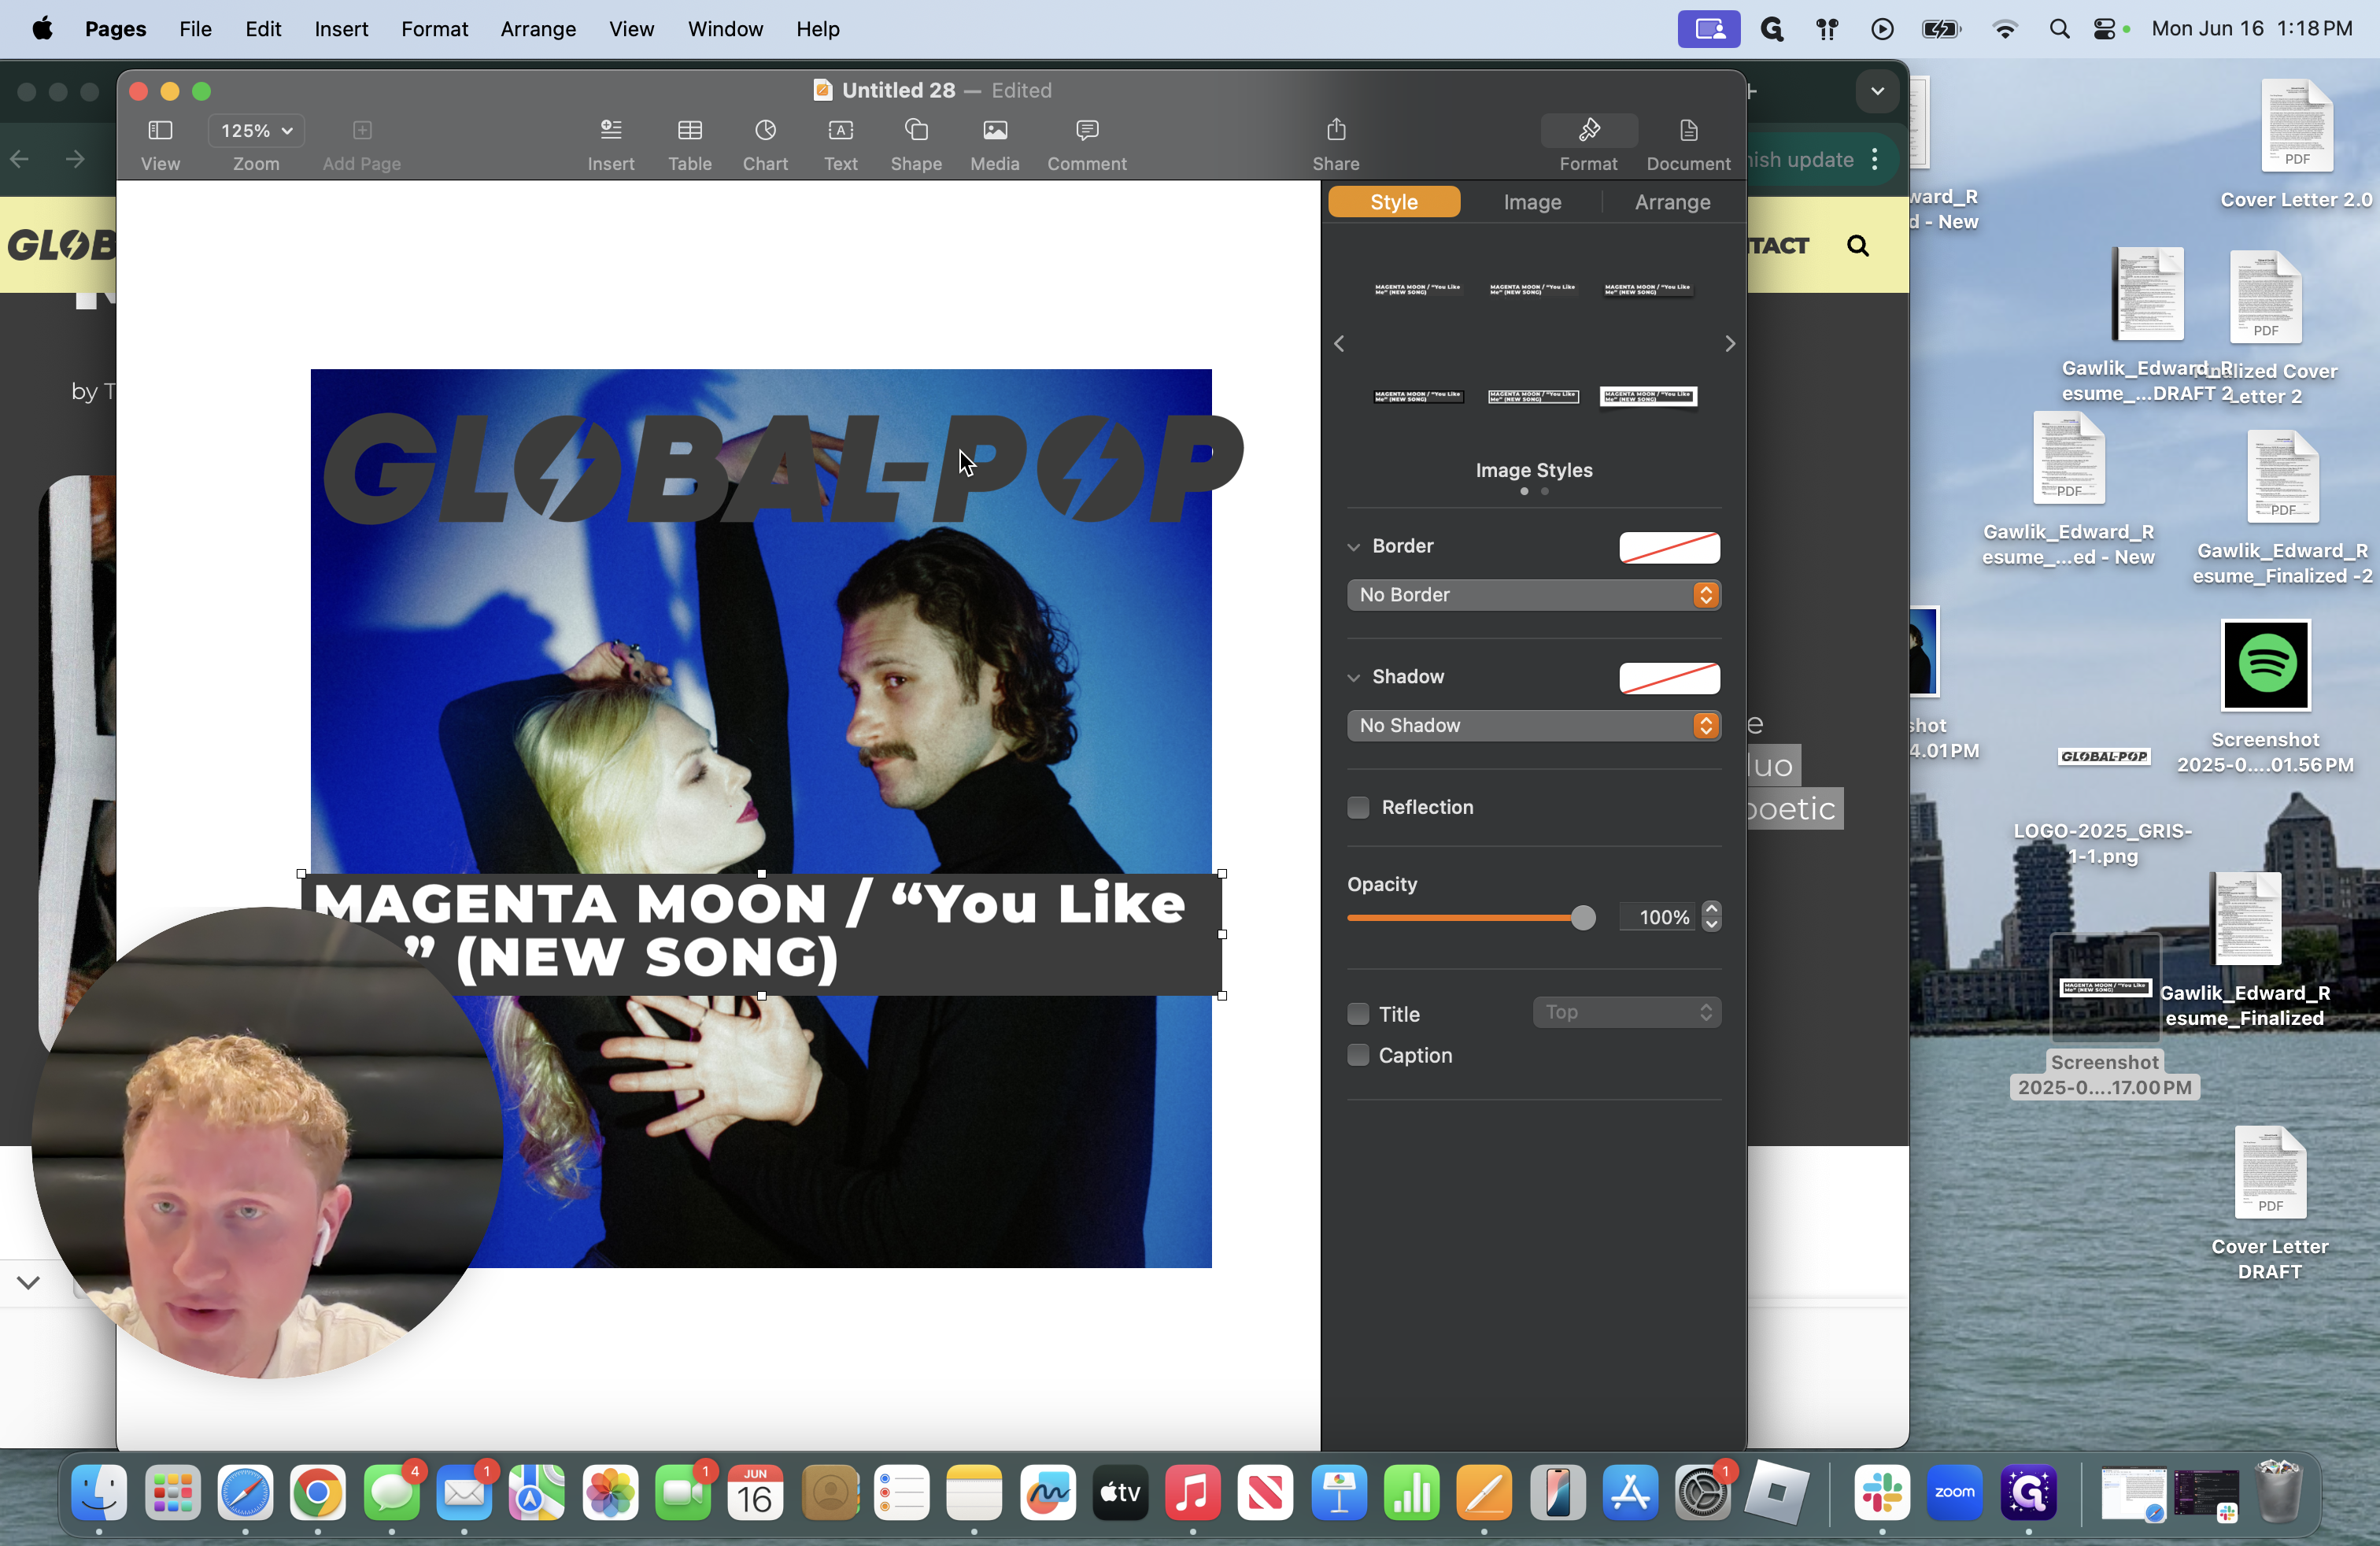Image resolution: width=2380 pixels, height=1546 pixels.
Task: Toggle the Format inspector brush icon
Action: coord(1589,131)
